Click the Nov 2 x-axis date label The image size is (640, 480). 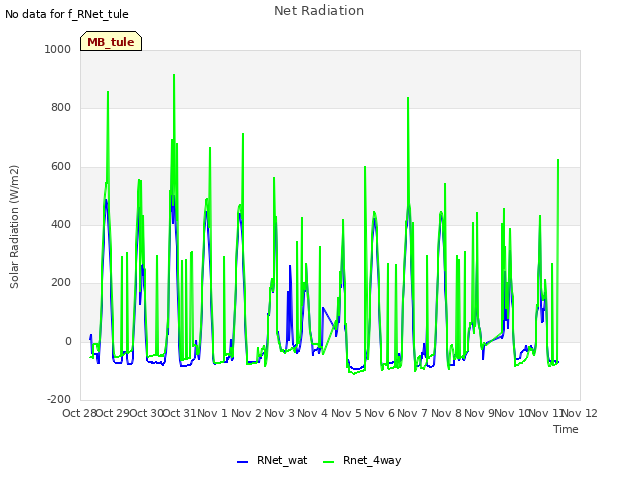[246, 413]
